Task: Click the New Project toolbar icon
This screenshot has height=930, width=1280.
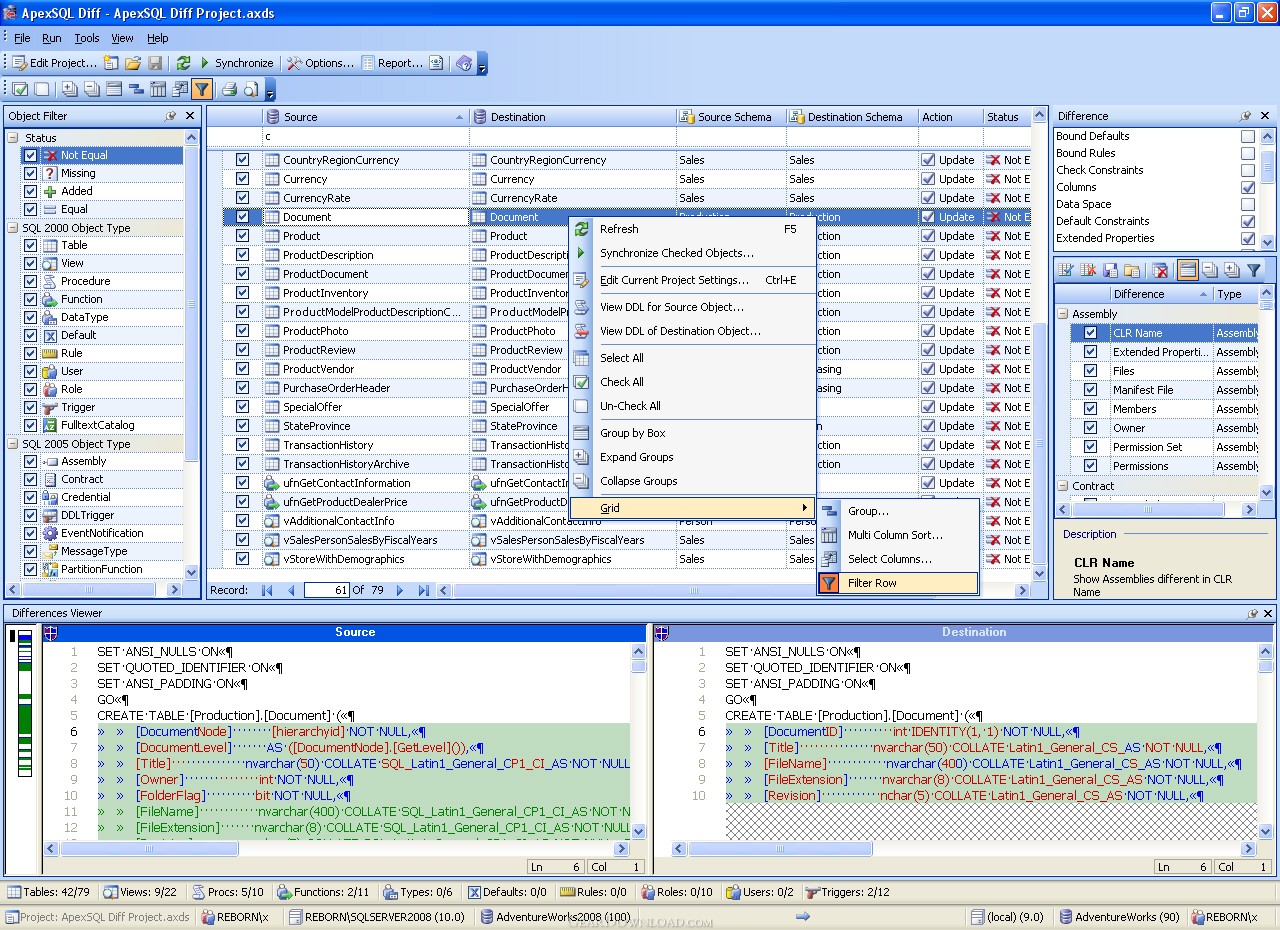Action: [x=111, y=63]
